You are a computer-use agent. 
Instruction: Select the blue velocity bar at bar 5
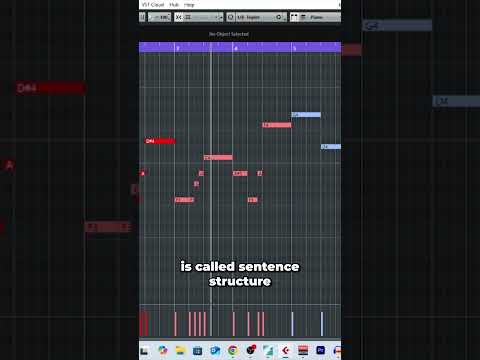pyautogui.click(x=292, y=324)
